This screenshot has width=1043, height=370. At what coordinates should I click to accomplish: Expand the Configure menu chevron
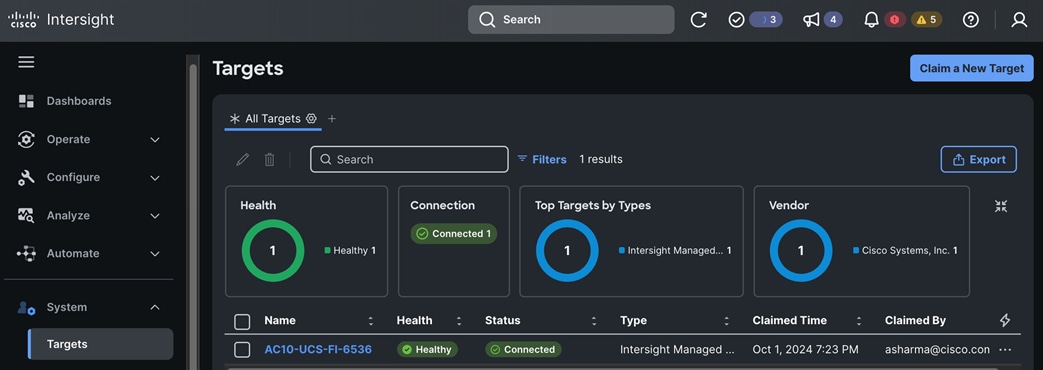point(155,178)
